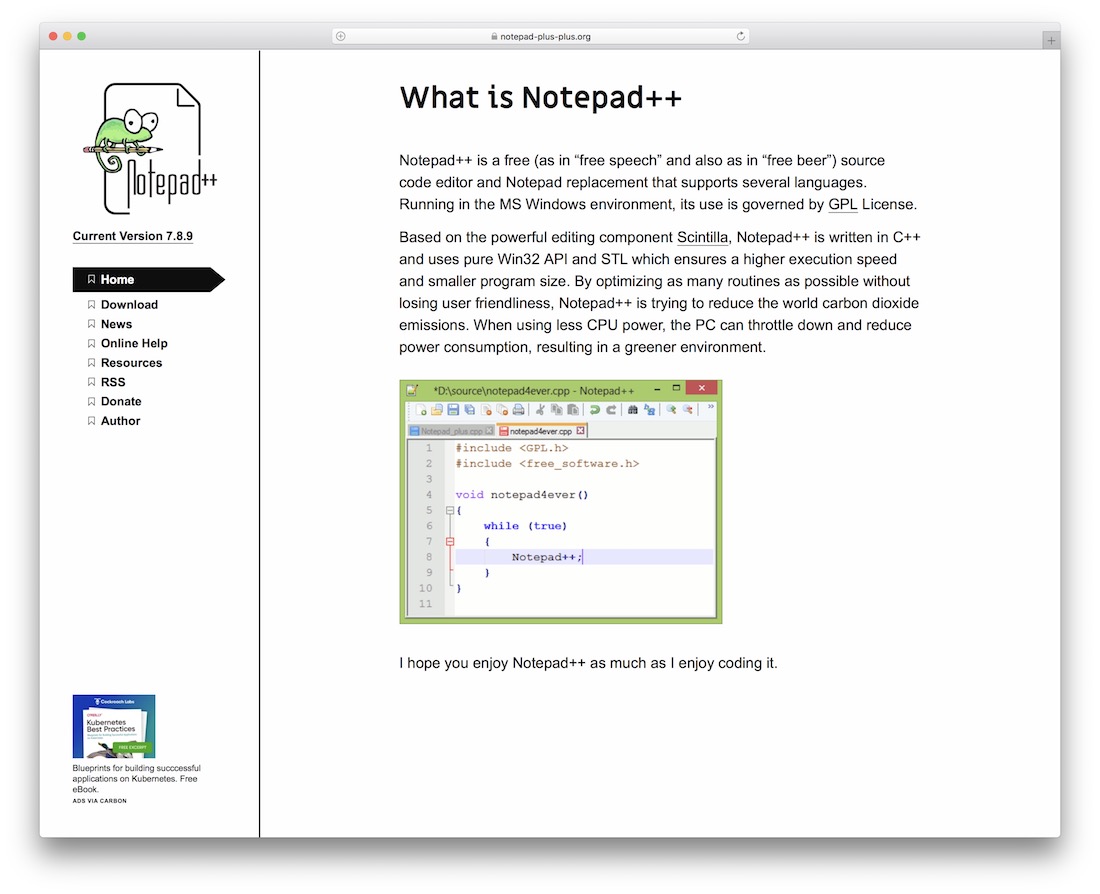Click the Replace icon in the Notepad++ toolbar
Image resolution: width=1100 pixels, height=894 pixels.
[649, 410]
